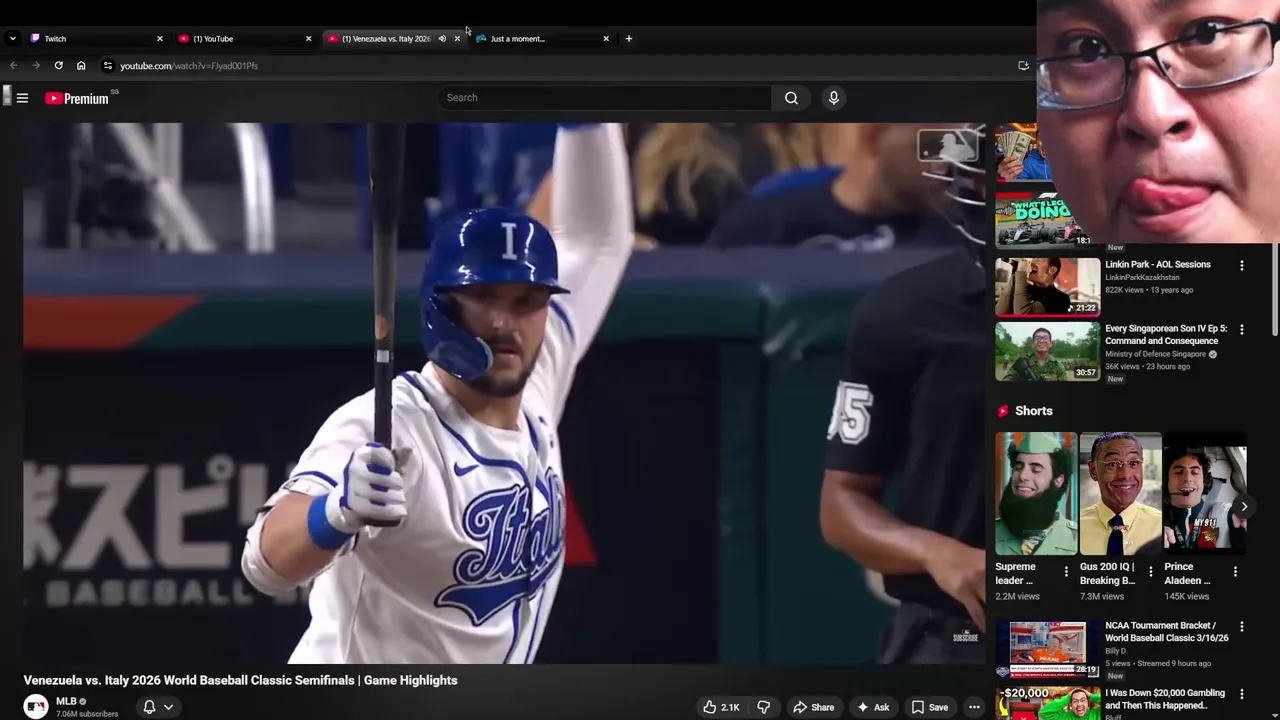The width and height of the screenshot is (1280, 720).
Task: Click the page vertical scrollbar
Action: 1275,288
